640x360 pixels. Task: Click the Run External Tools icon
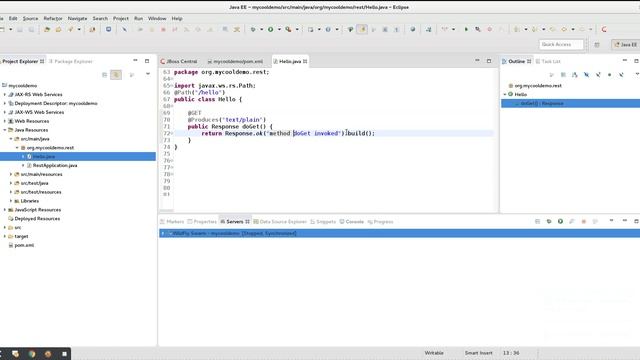tap(288, 29)
